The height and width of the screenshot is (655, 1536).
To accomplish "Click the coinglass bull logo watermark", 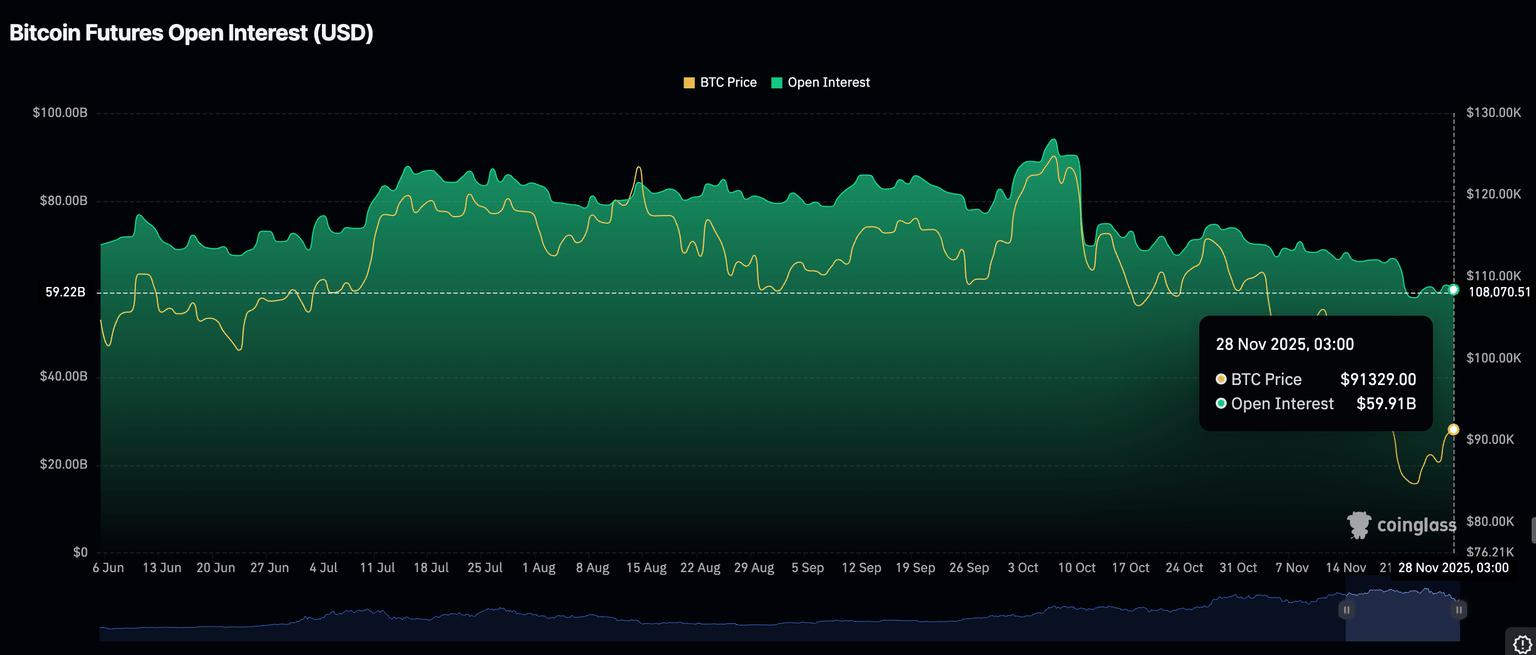I will click(x=1359, y=525).
